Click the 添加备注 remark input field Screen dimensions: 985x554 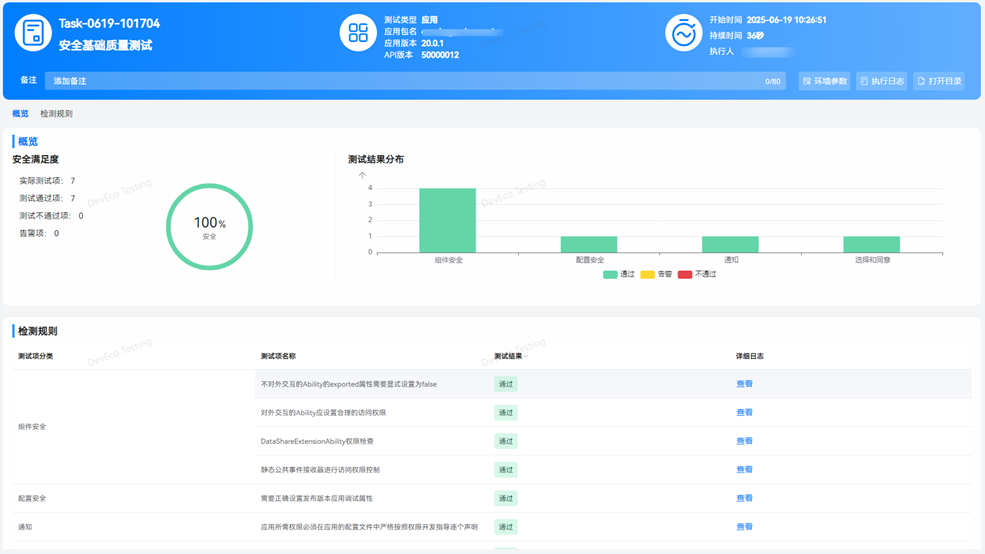(x=400, y=81)
